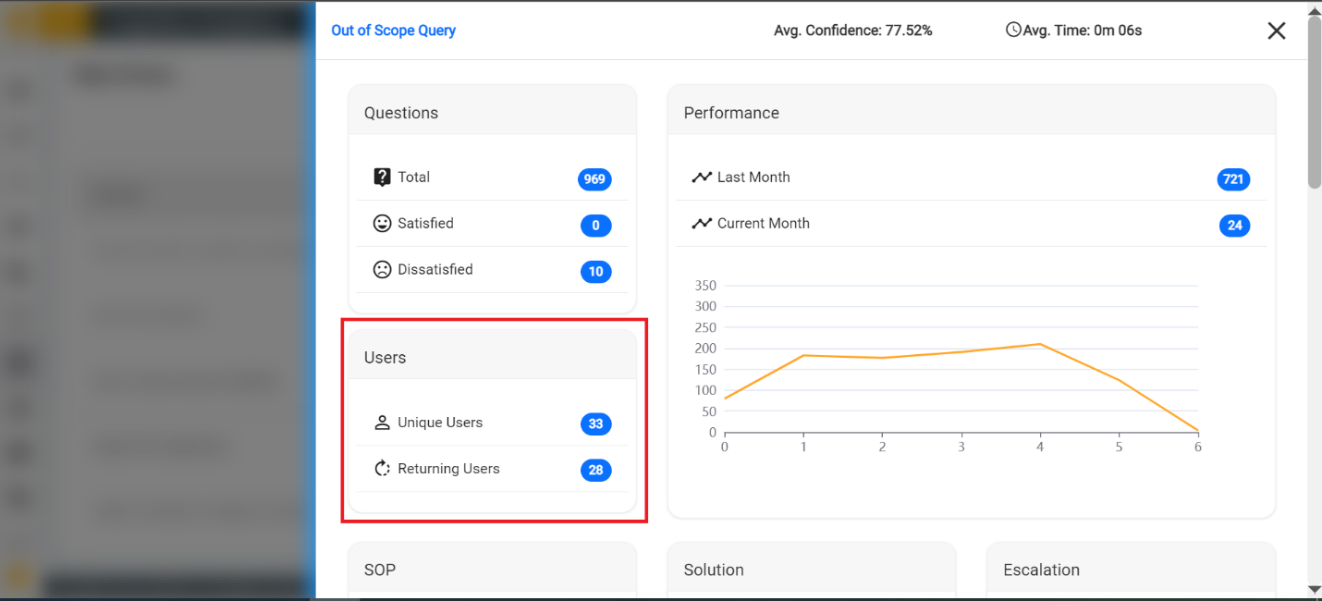Click the 24 Current Month badge
The width and height of the screenshot is (1322, 601).
1234,225
